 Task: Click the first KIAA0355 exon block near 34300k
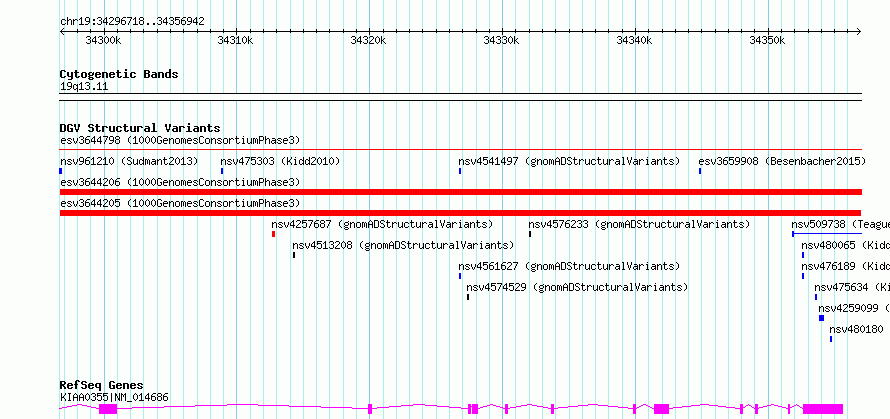point(108,409)
